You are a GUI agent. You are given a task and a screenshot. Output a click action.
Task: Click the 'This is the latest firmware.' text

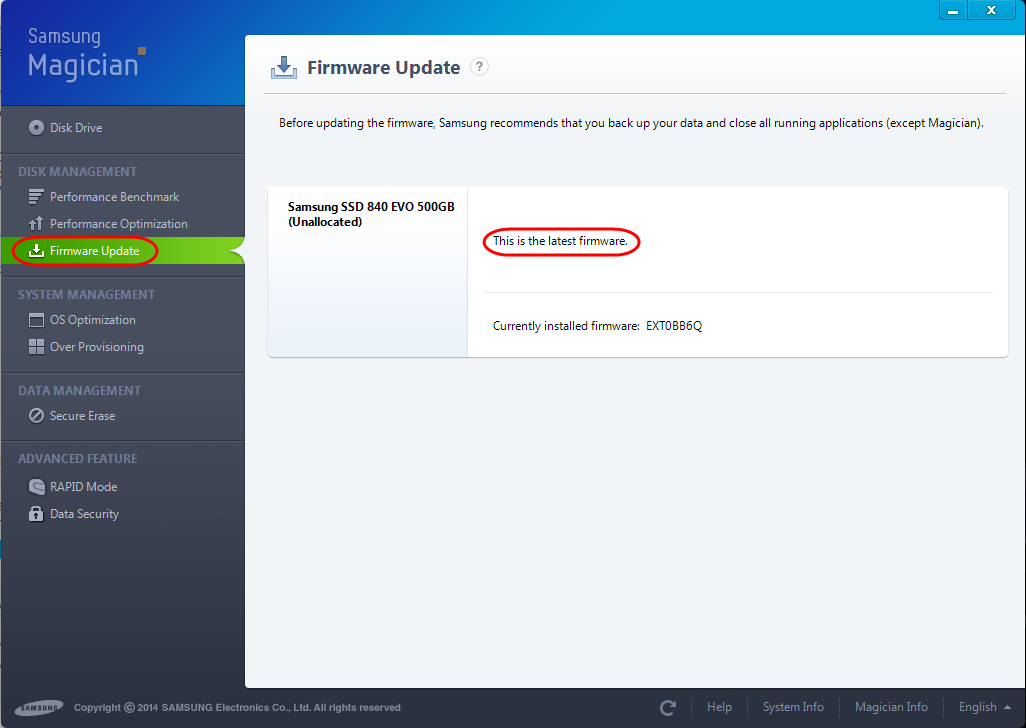click(560, 241)
